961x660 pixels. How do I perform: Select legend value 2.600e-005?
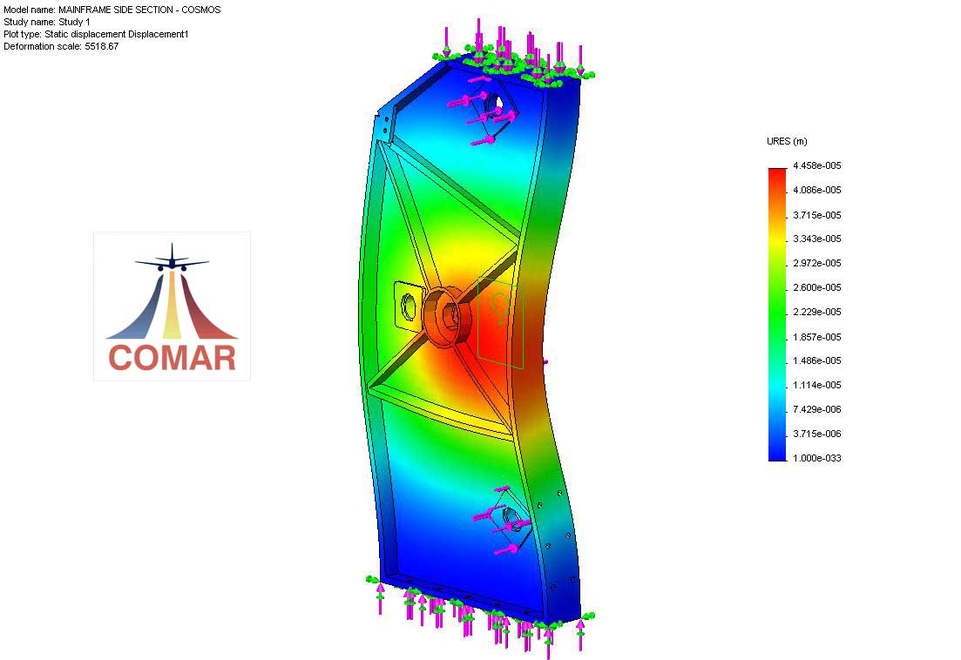[817, 287]
